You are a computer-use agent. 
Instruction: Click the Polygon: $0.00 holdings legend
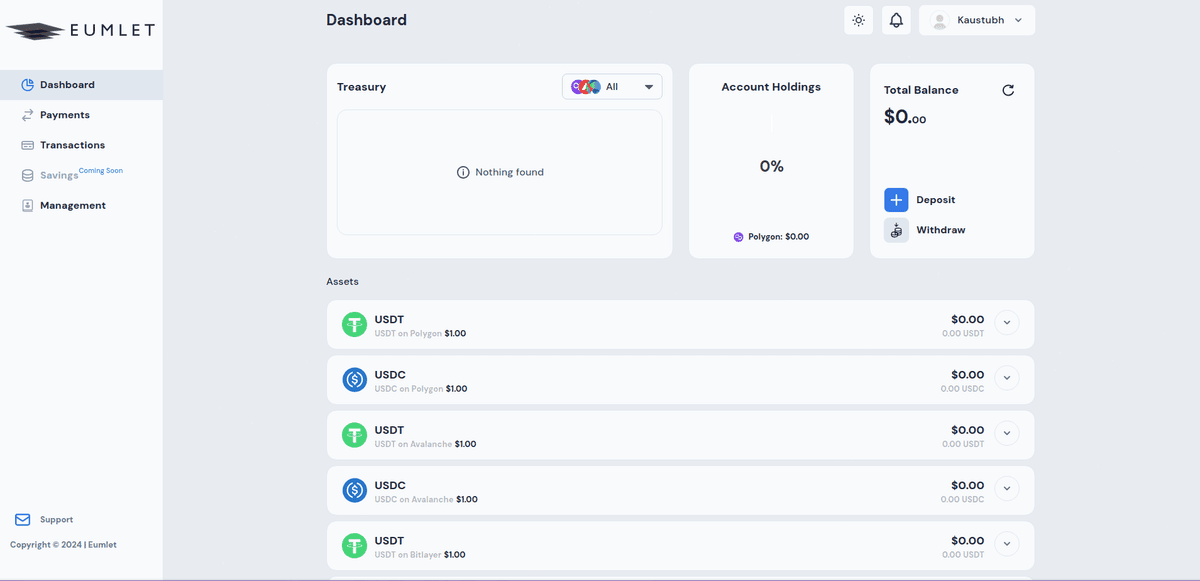pos(771,237)
